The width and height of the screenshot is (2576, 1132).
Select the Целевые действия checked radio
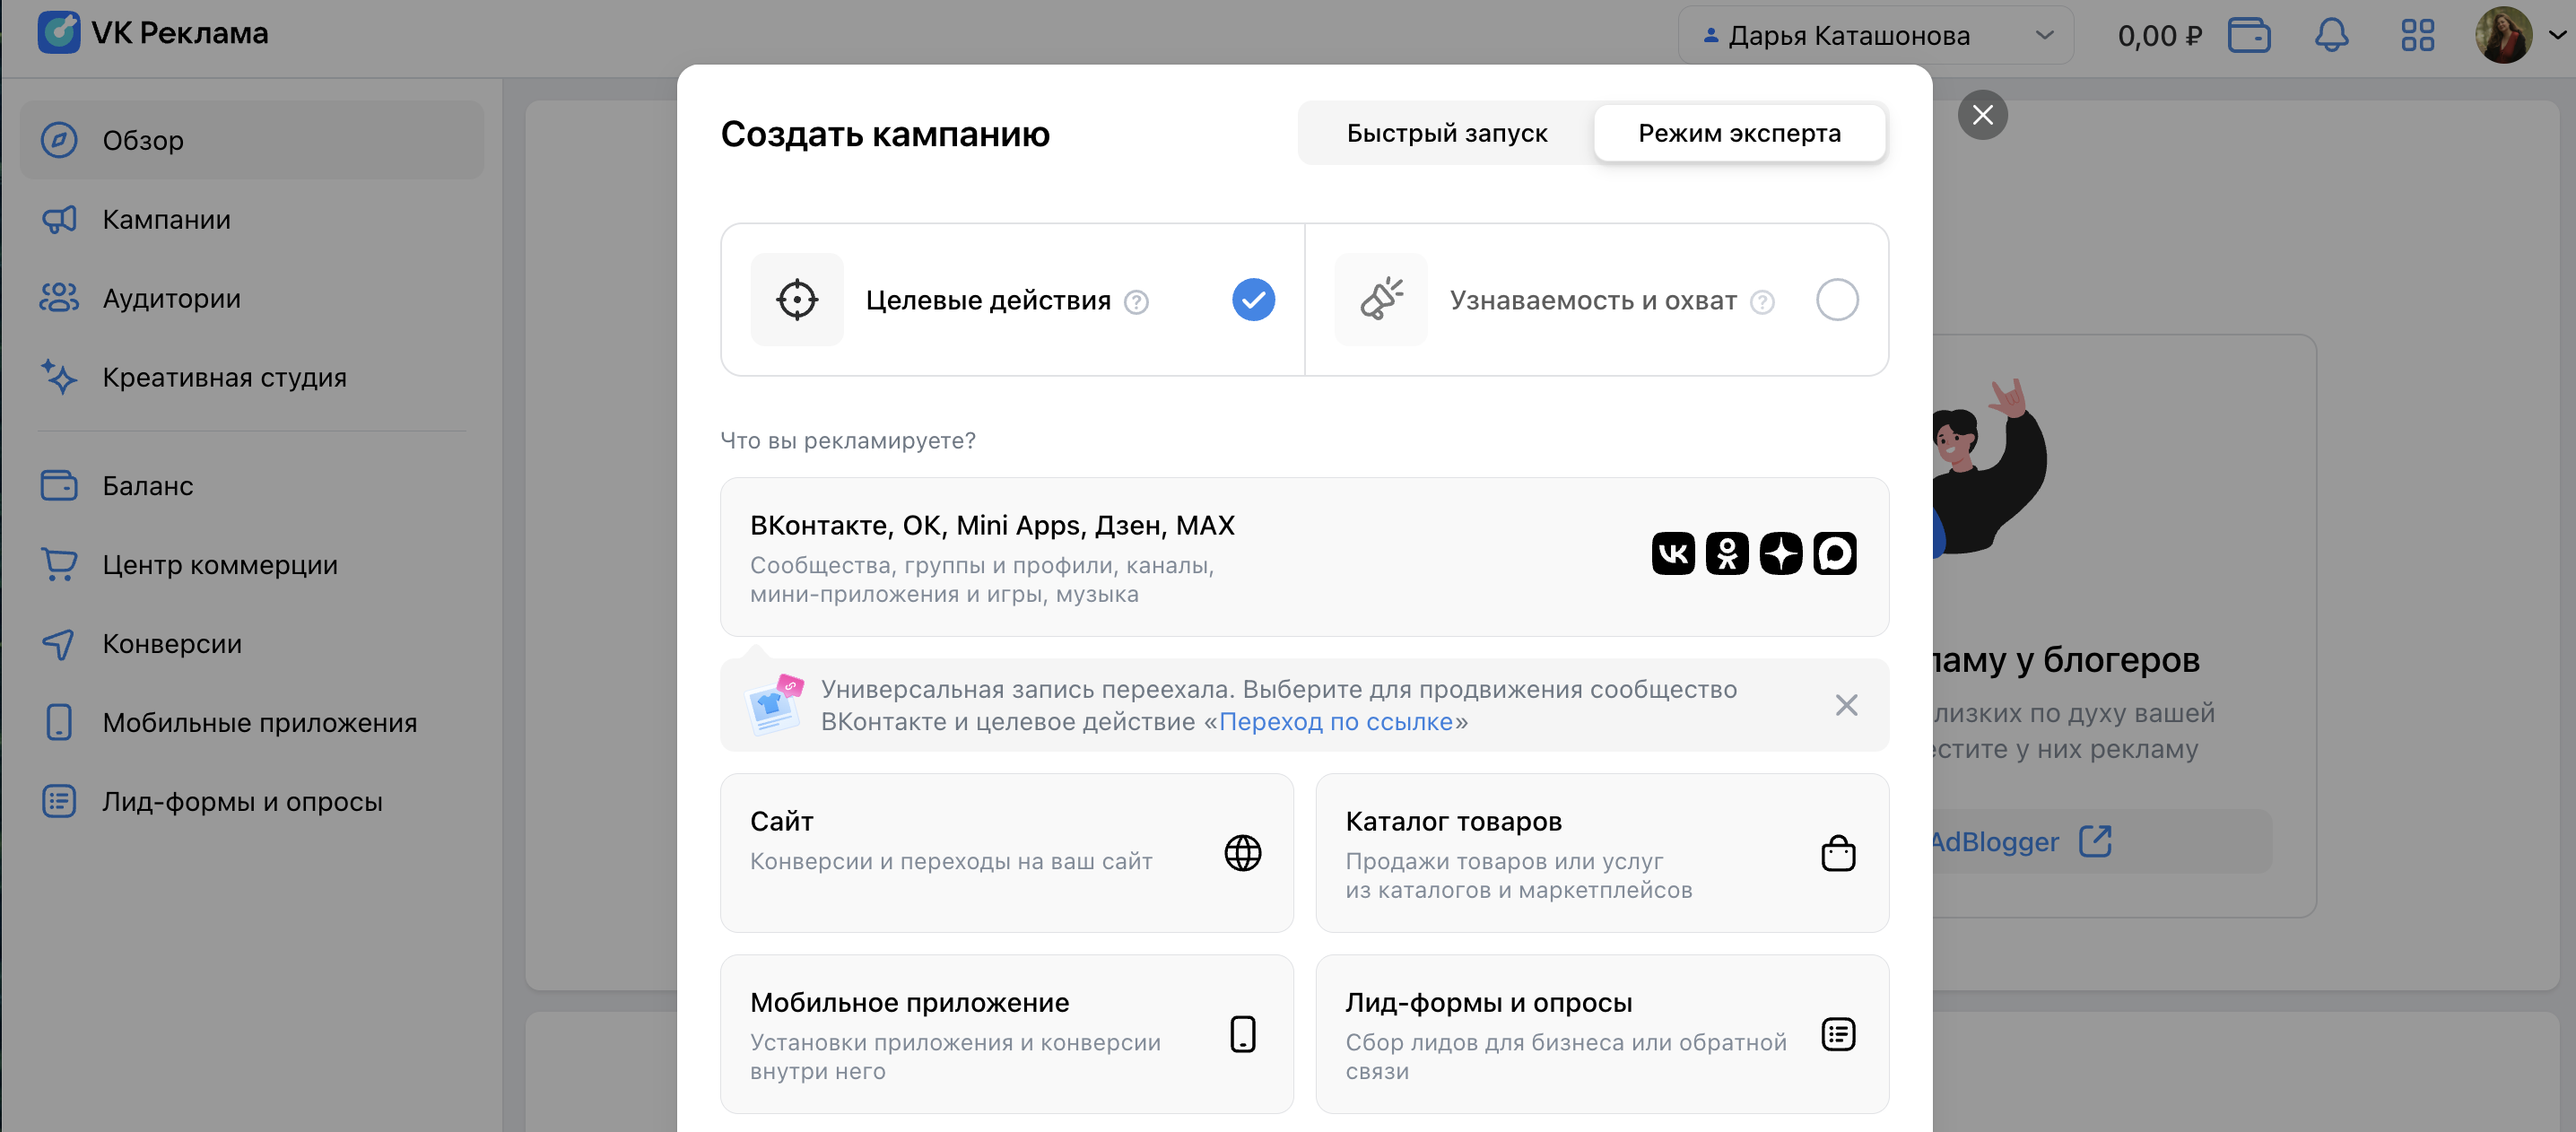tap(1253, 300)
